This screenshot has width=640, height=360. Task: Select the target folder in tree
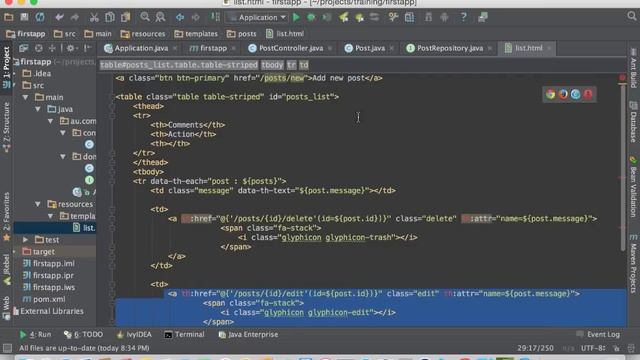click(44, 252)
